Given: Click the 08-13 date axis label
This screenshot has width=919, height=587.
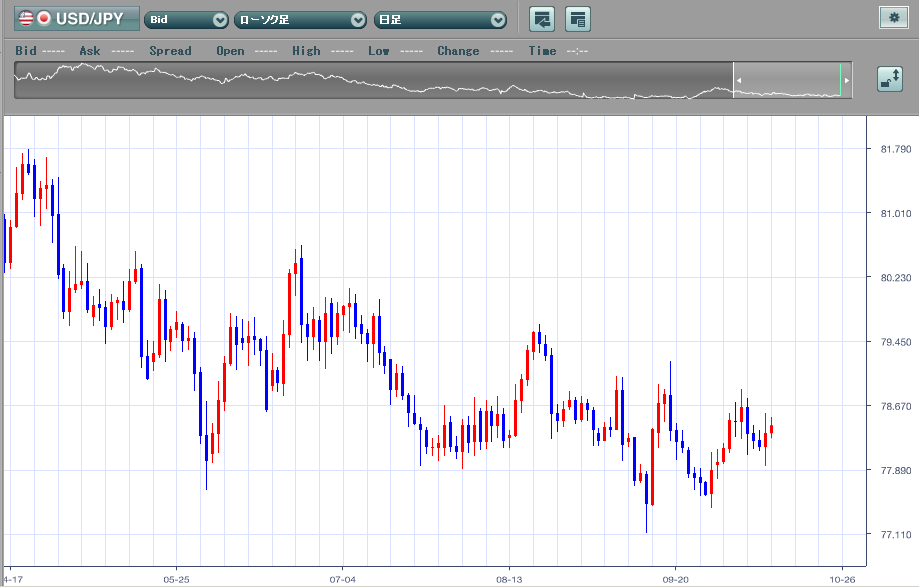Looking at the screenshot, I should (509, 579).
